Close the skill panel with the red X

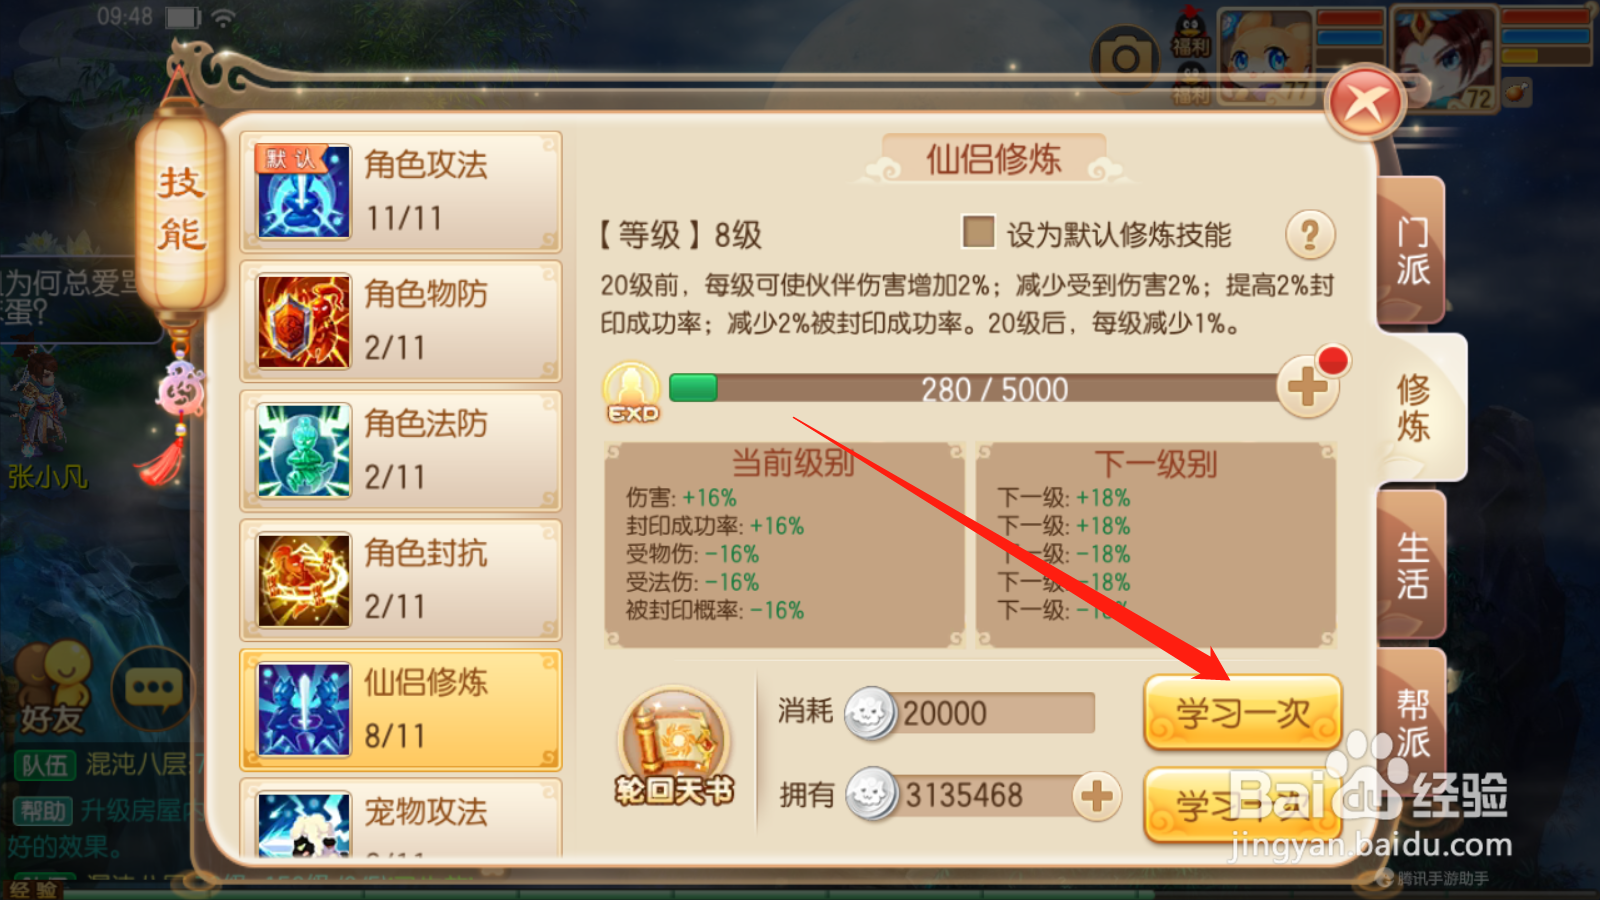pos(1366,104)
